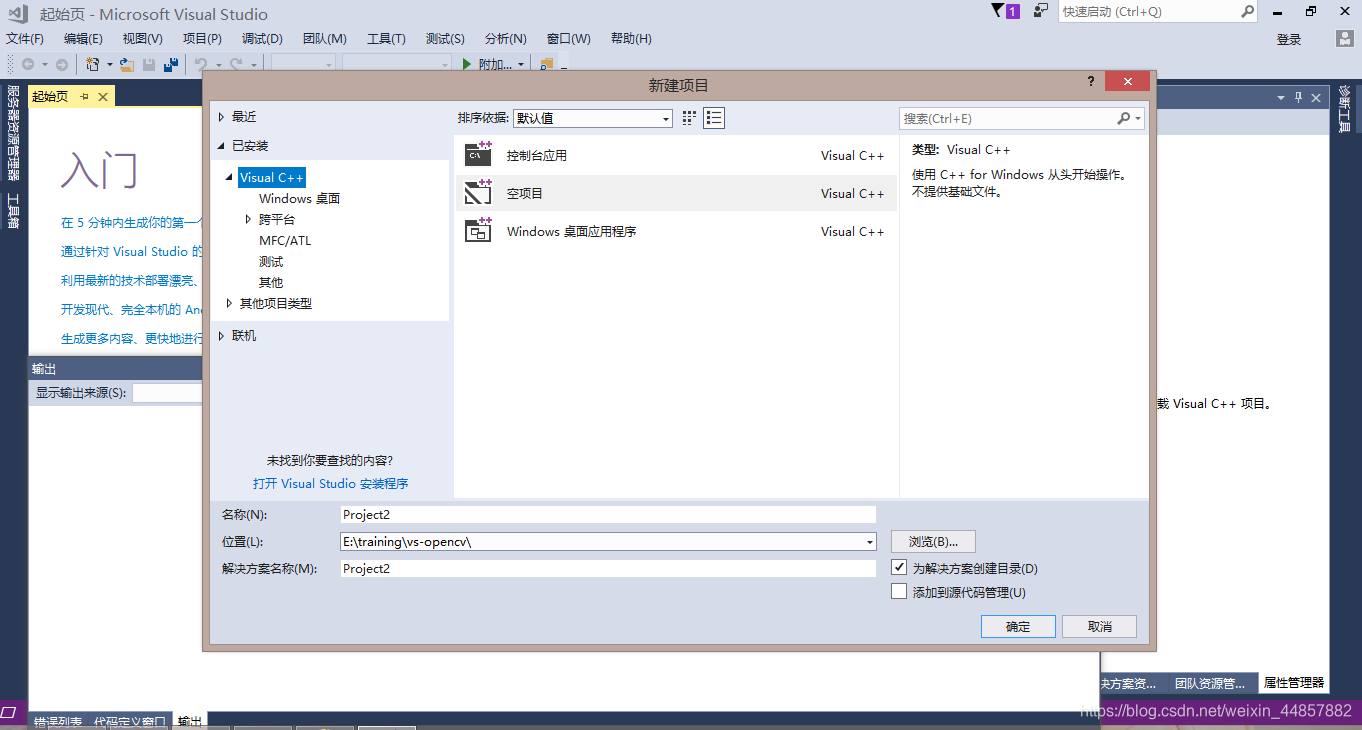1362x730 pixels.
Task: Expand the 其他项目类型 tree node
Action: (231, 303)
